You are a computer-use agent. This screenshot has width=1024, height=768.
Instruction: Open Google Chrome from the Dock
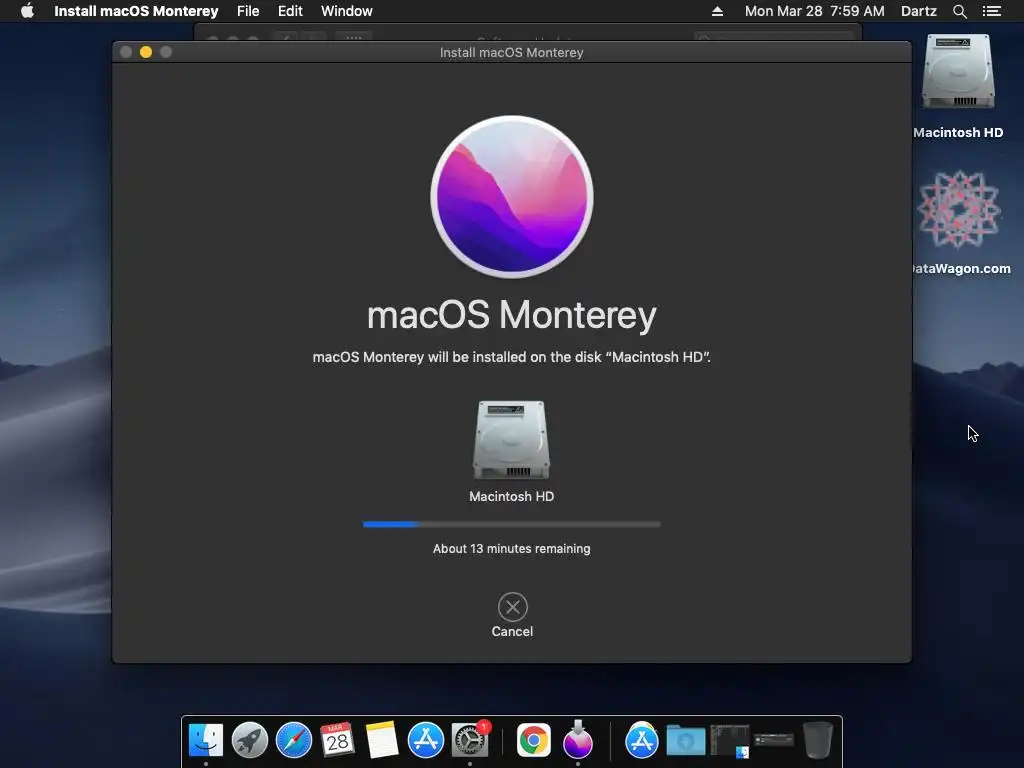pyautogui.click(x=534, y=741)
